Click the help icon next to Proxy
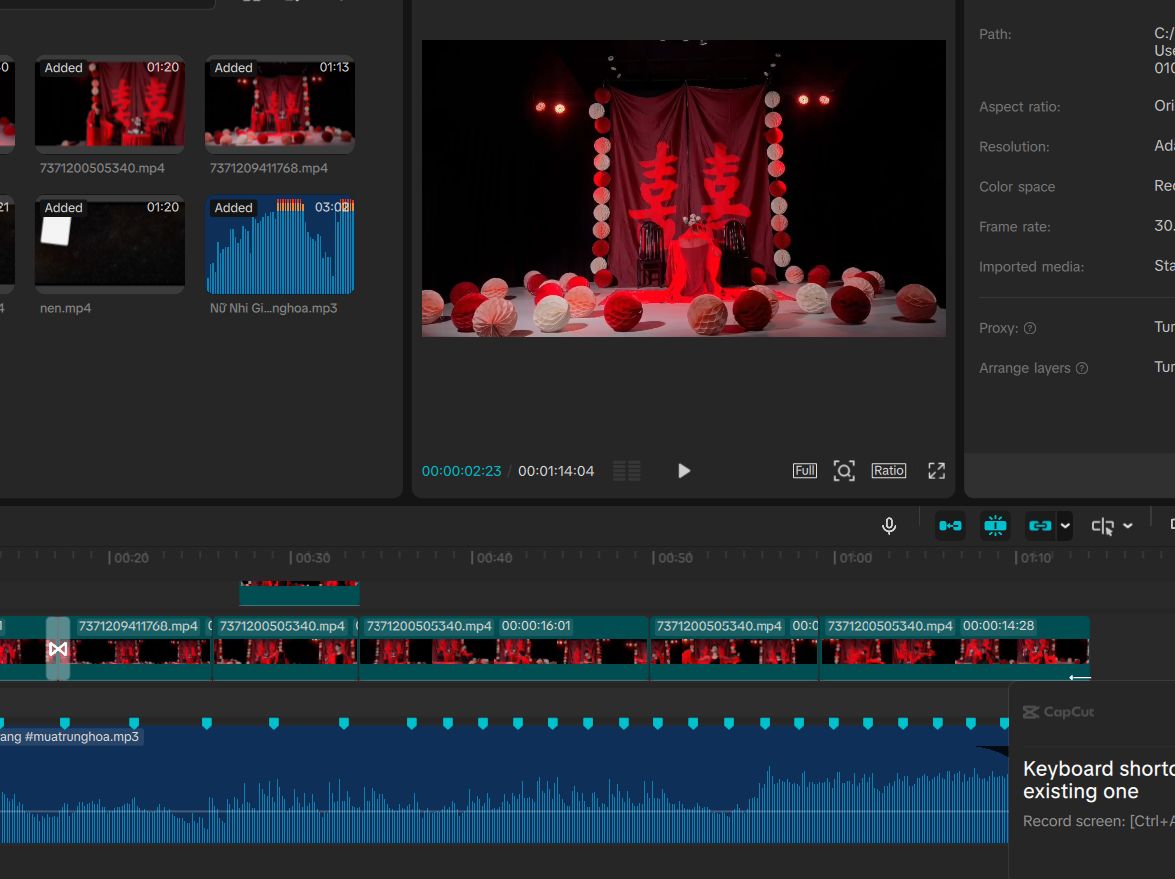The height and width of the screenshot is (879, 1175). [x=1030, y=328]
